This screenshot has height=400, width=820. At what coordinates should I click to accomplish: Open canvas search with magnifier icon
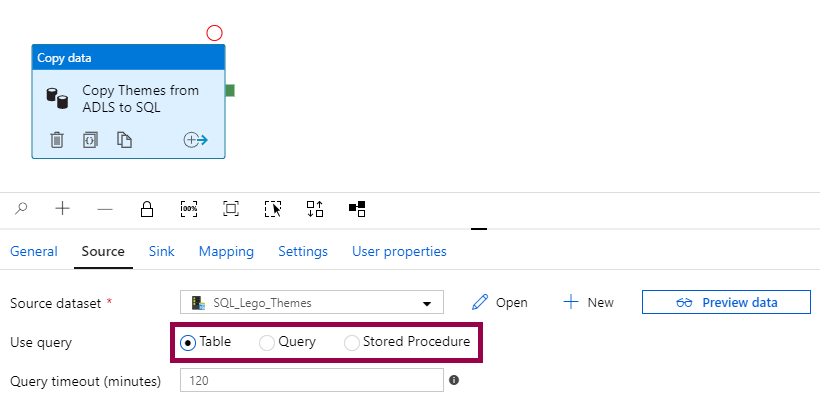(x=22, y=208)
